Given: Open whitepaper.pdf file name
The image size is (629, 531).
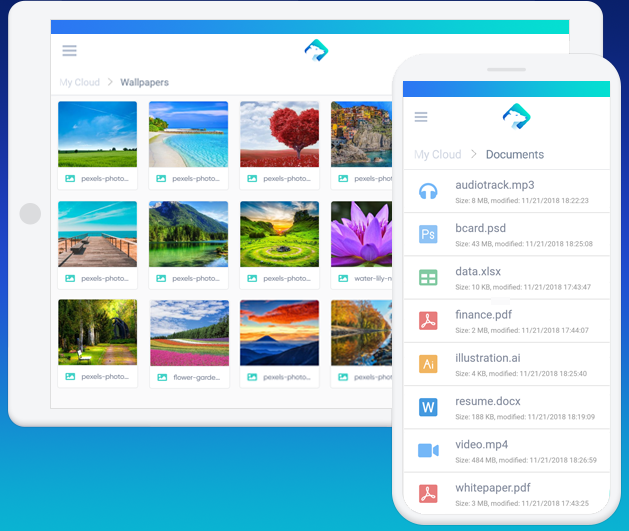Looking at the screenshot, I should click(493, 488).
